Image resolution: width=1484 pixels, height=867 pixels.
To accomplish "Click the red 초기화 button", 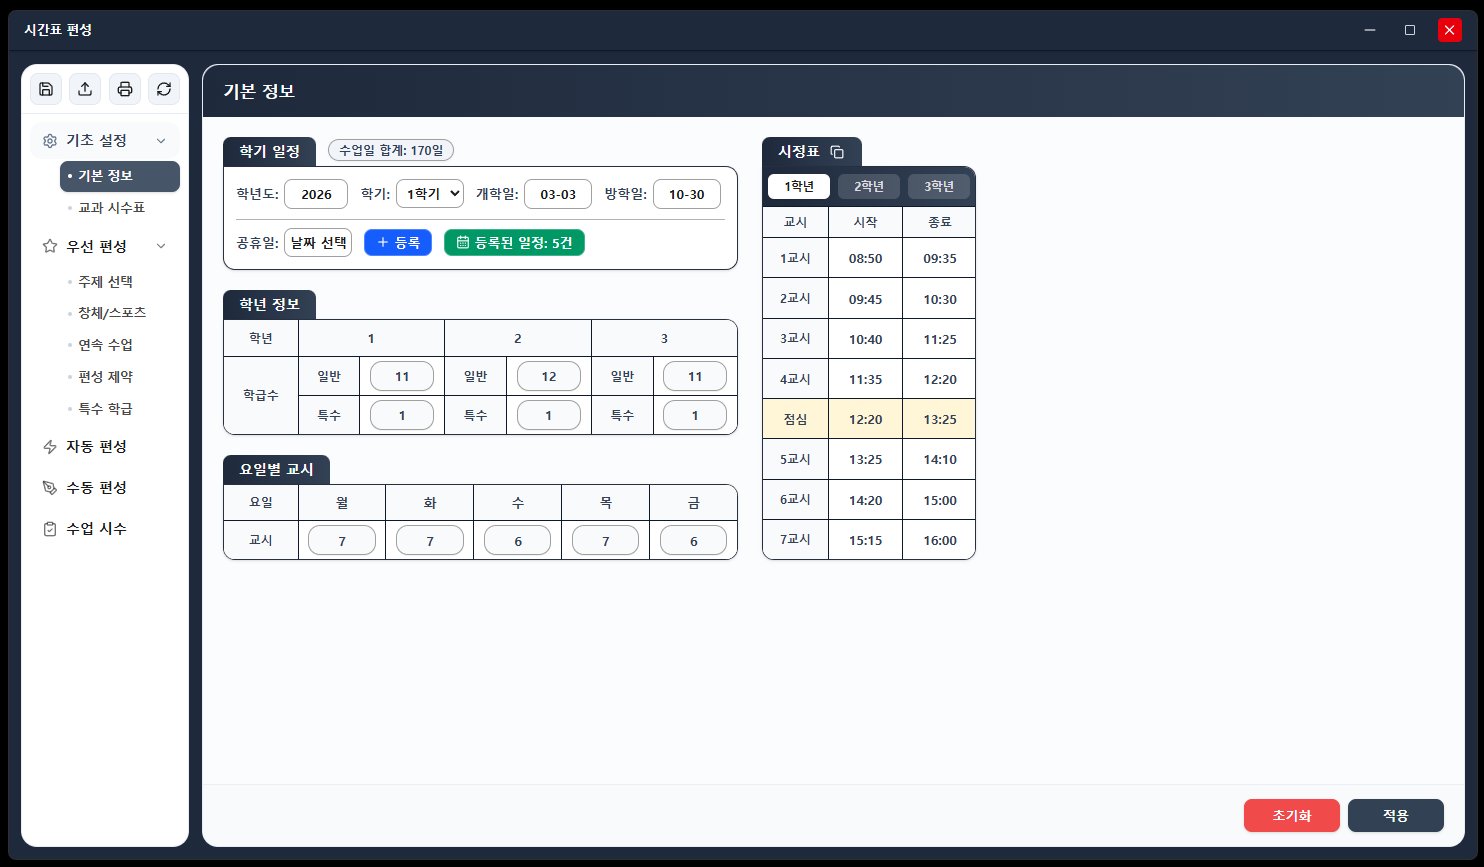I will coord(1292,815).
